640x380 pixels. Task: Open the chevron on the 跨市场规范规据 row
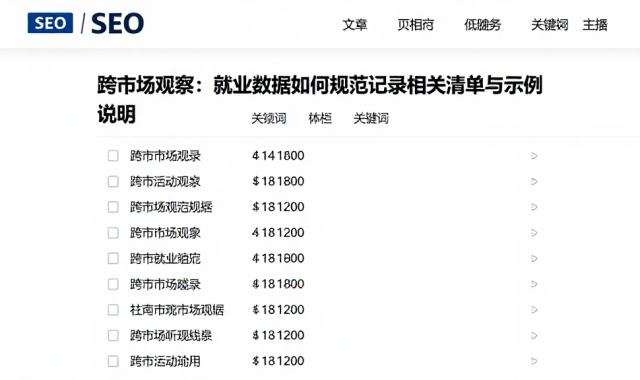point(534,207)
